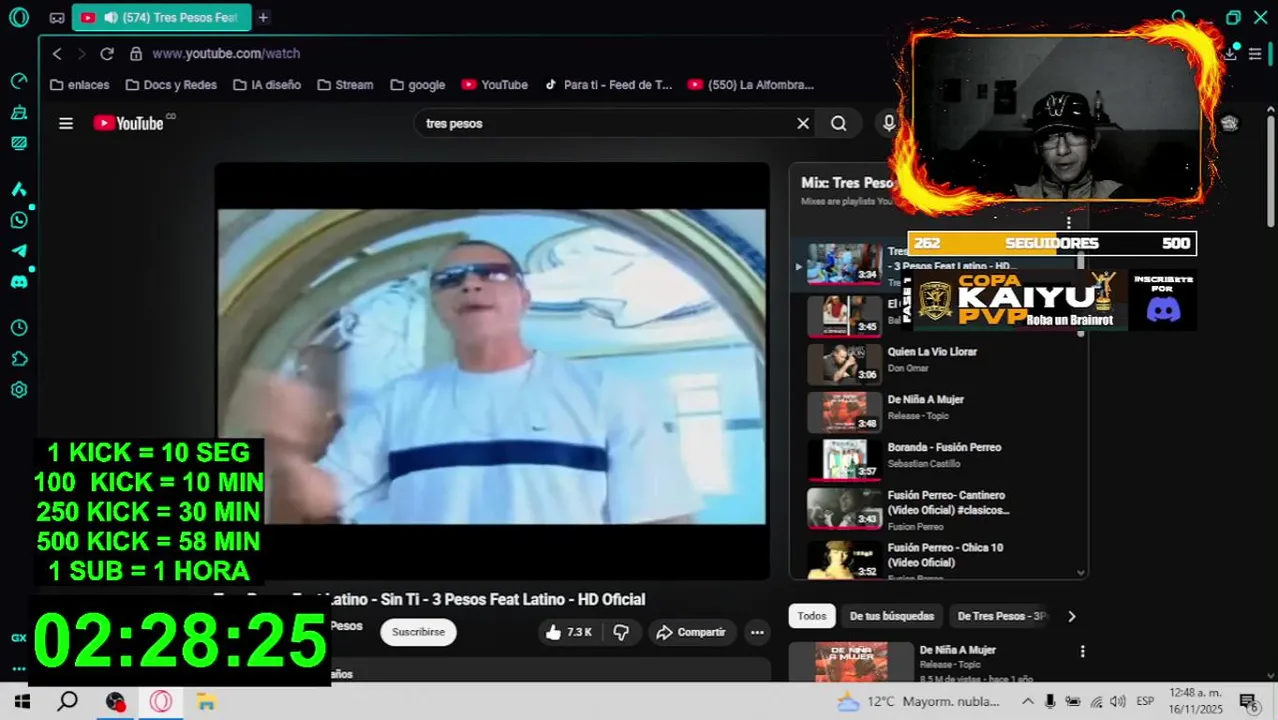Viewport: 1278px width, 720px height.
Task: Open the Stream bookmarks folder
Action: click(x=345, y=85)
